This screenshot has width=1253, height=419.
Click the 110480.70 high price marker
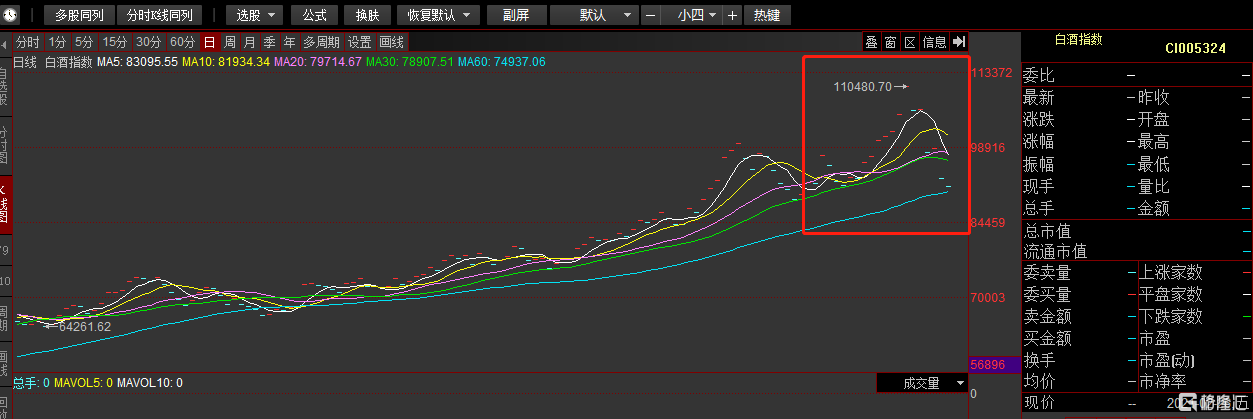(x=862, y=87)
